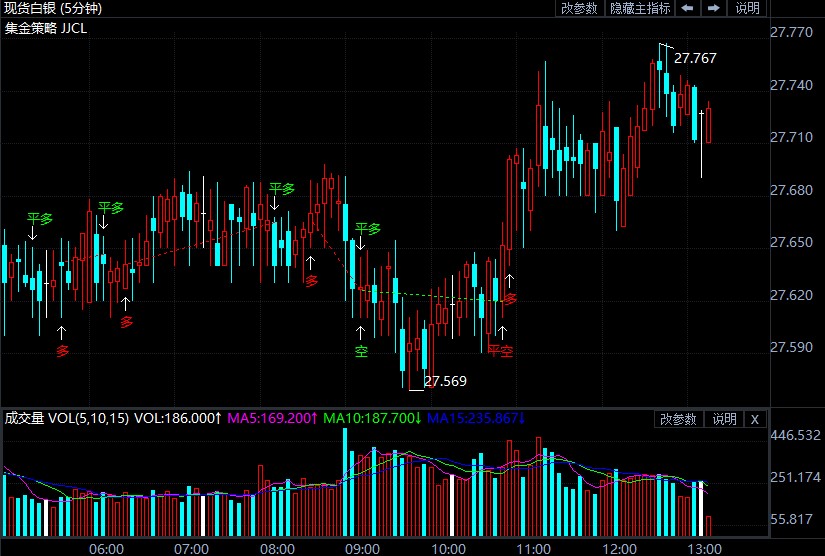Click the 55.817 volume axis label

[x=791, y=519]
